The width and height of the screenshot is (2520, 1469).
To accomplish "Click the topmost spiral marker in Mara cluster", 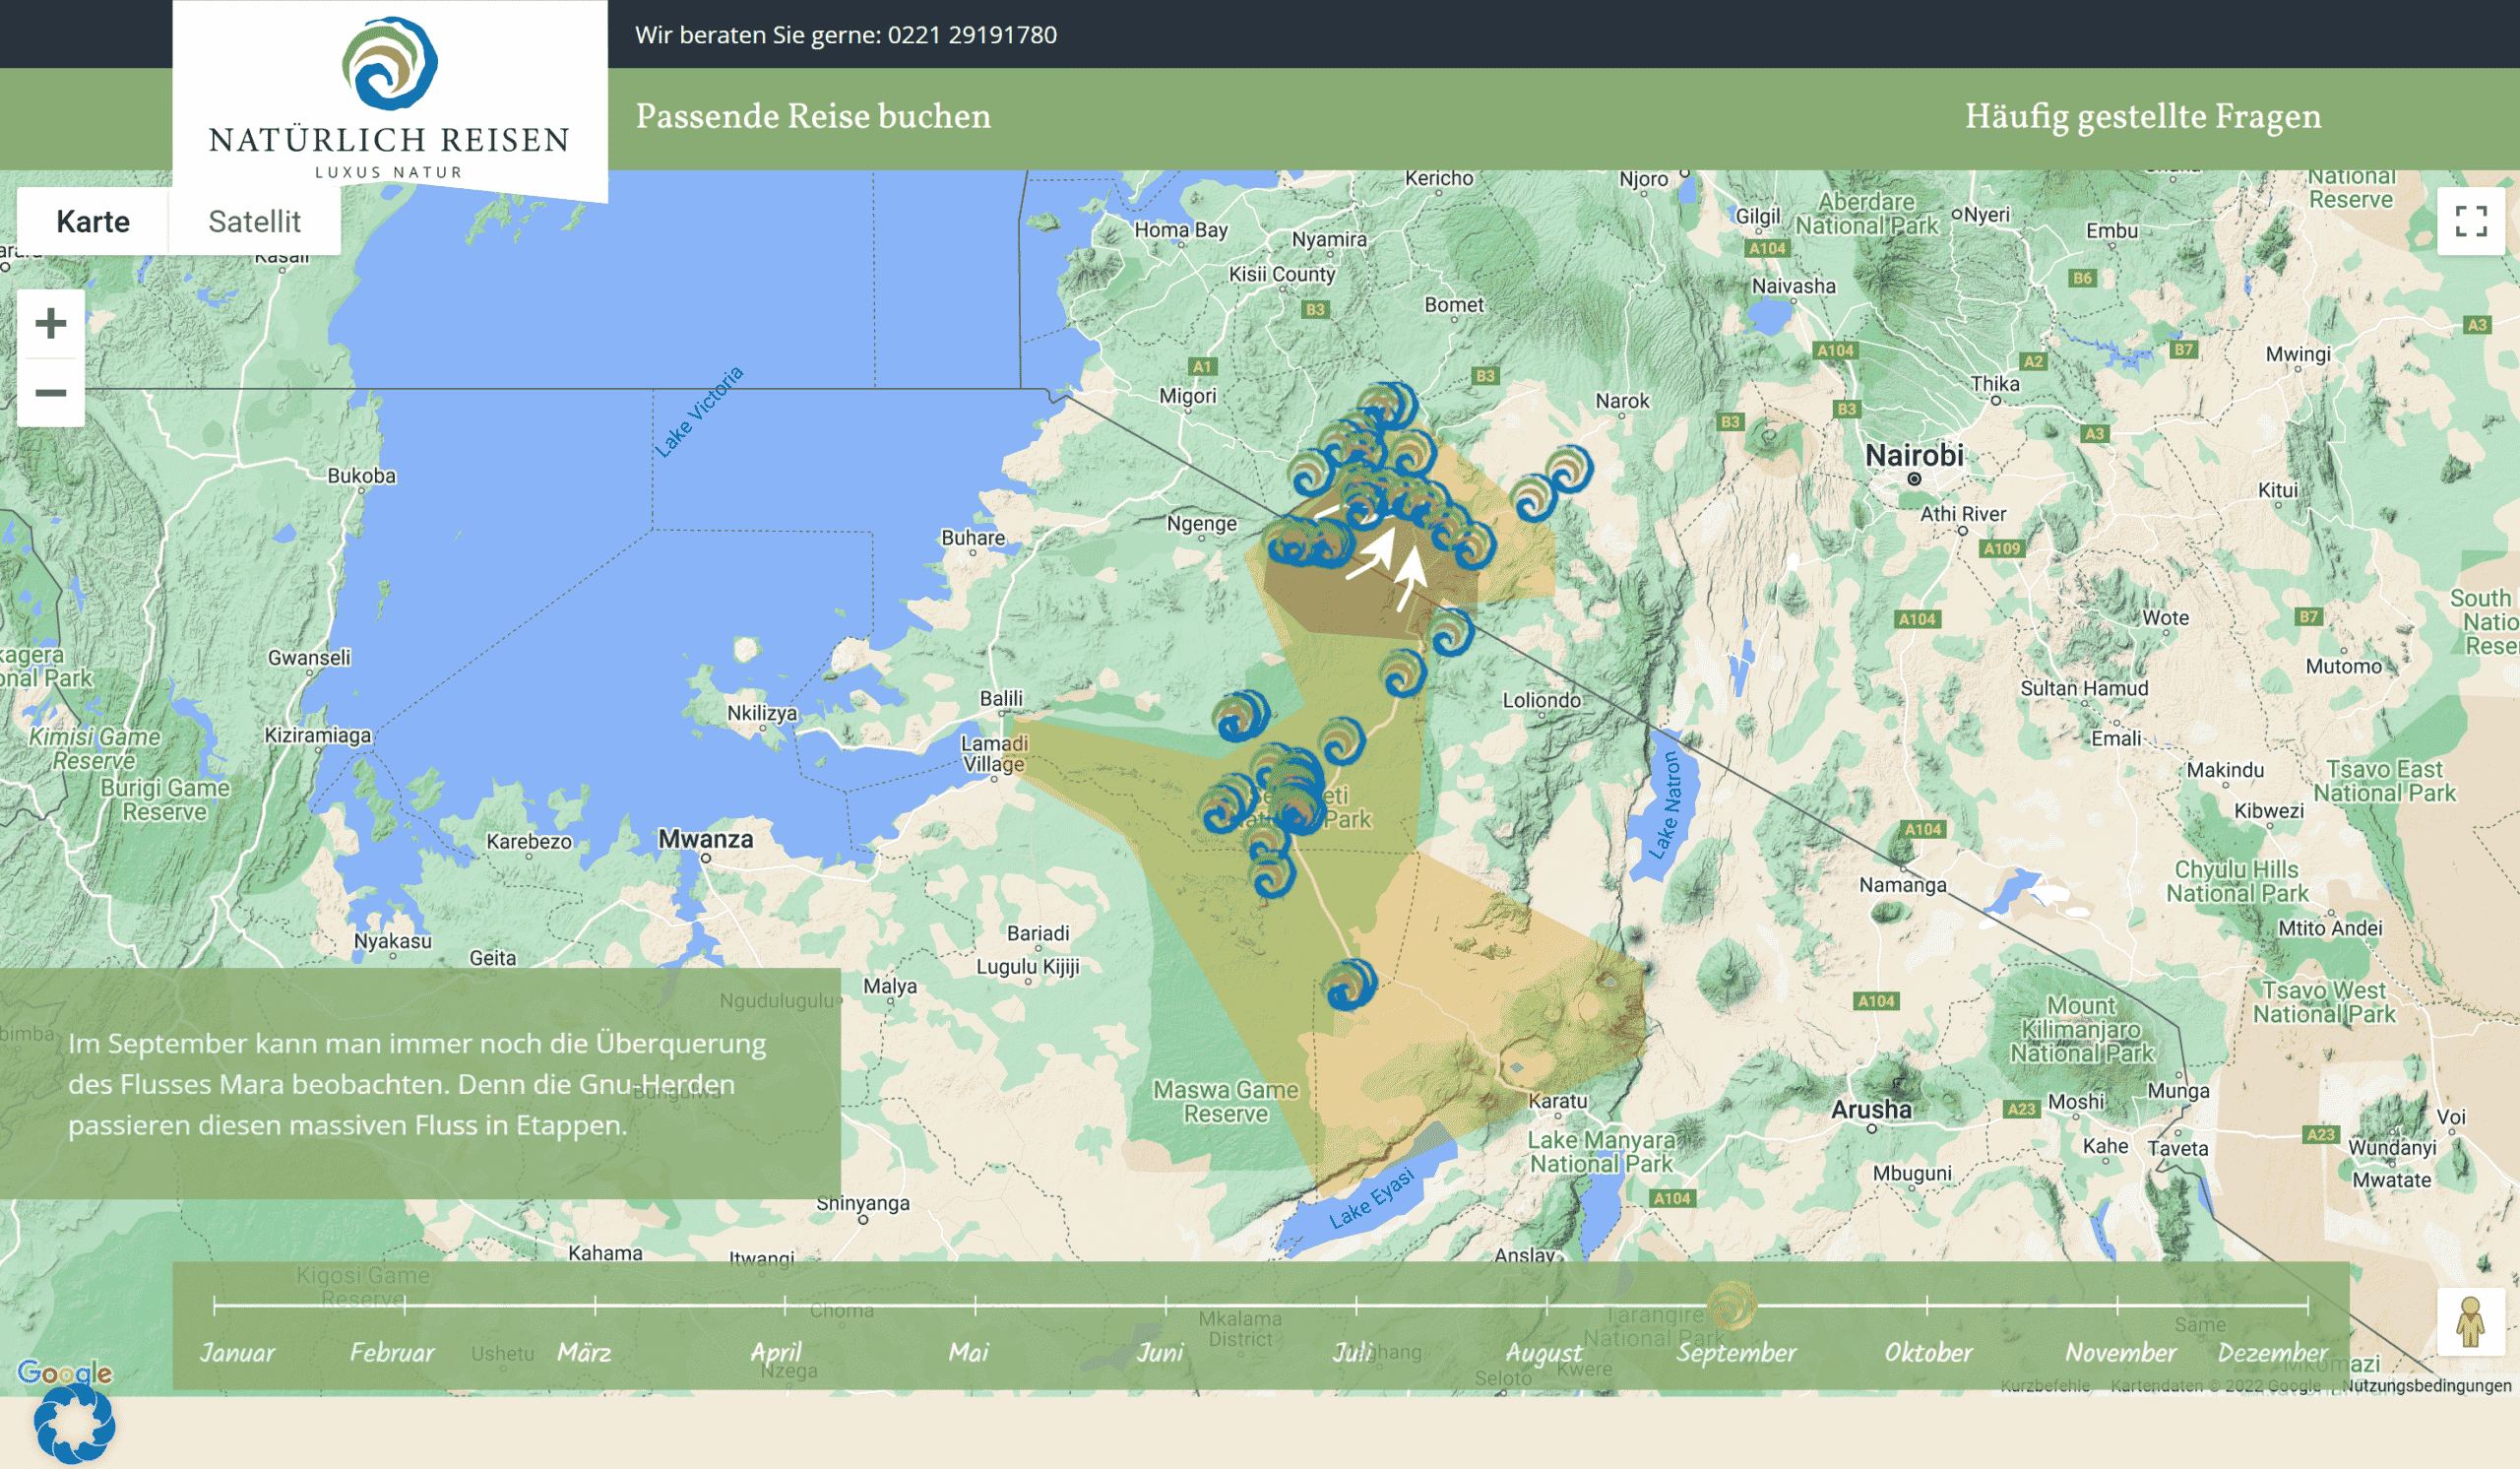I will 1389,406.
